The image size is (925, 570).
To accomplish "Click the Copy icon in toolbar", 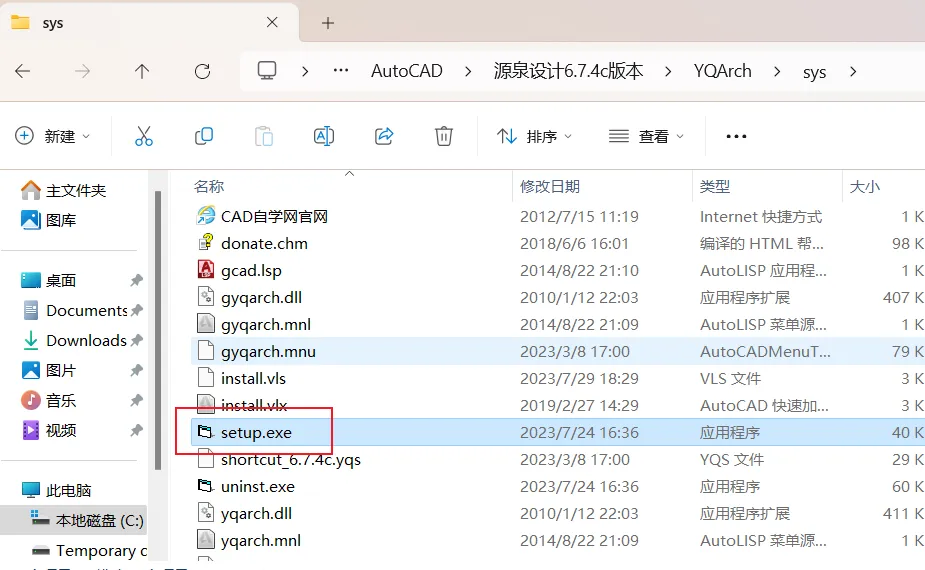I will click(x=204, y=136).
